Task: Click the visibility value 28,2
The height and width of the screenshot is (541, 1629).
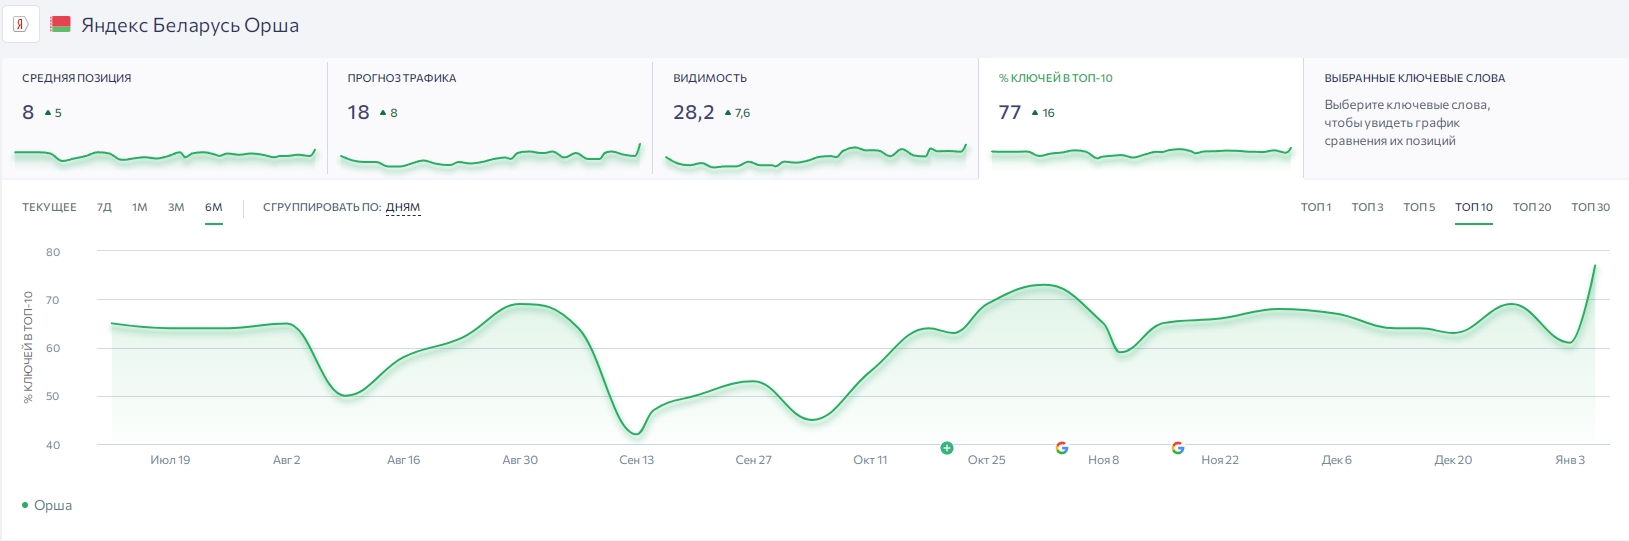Action: 693,112
